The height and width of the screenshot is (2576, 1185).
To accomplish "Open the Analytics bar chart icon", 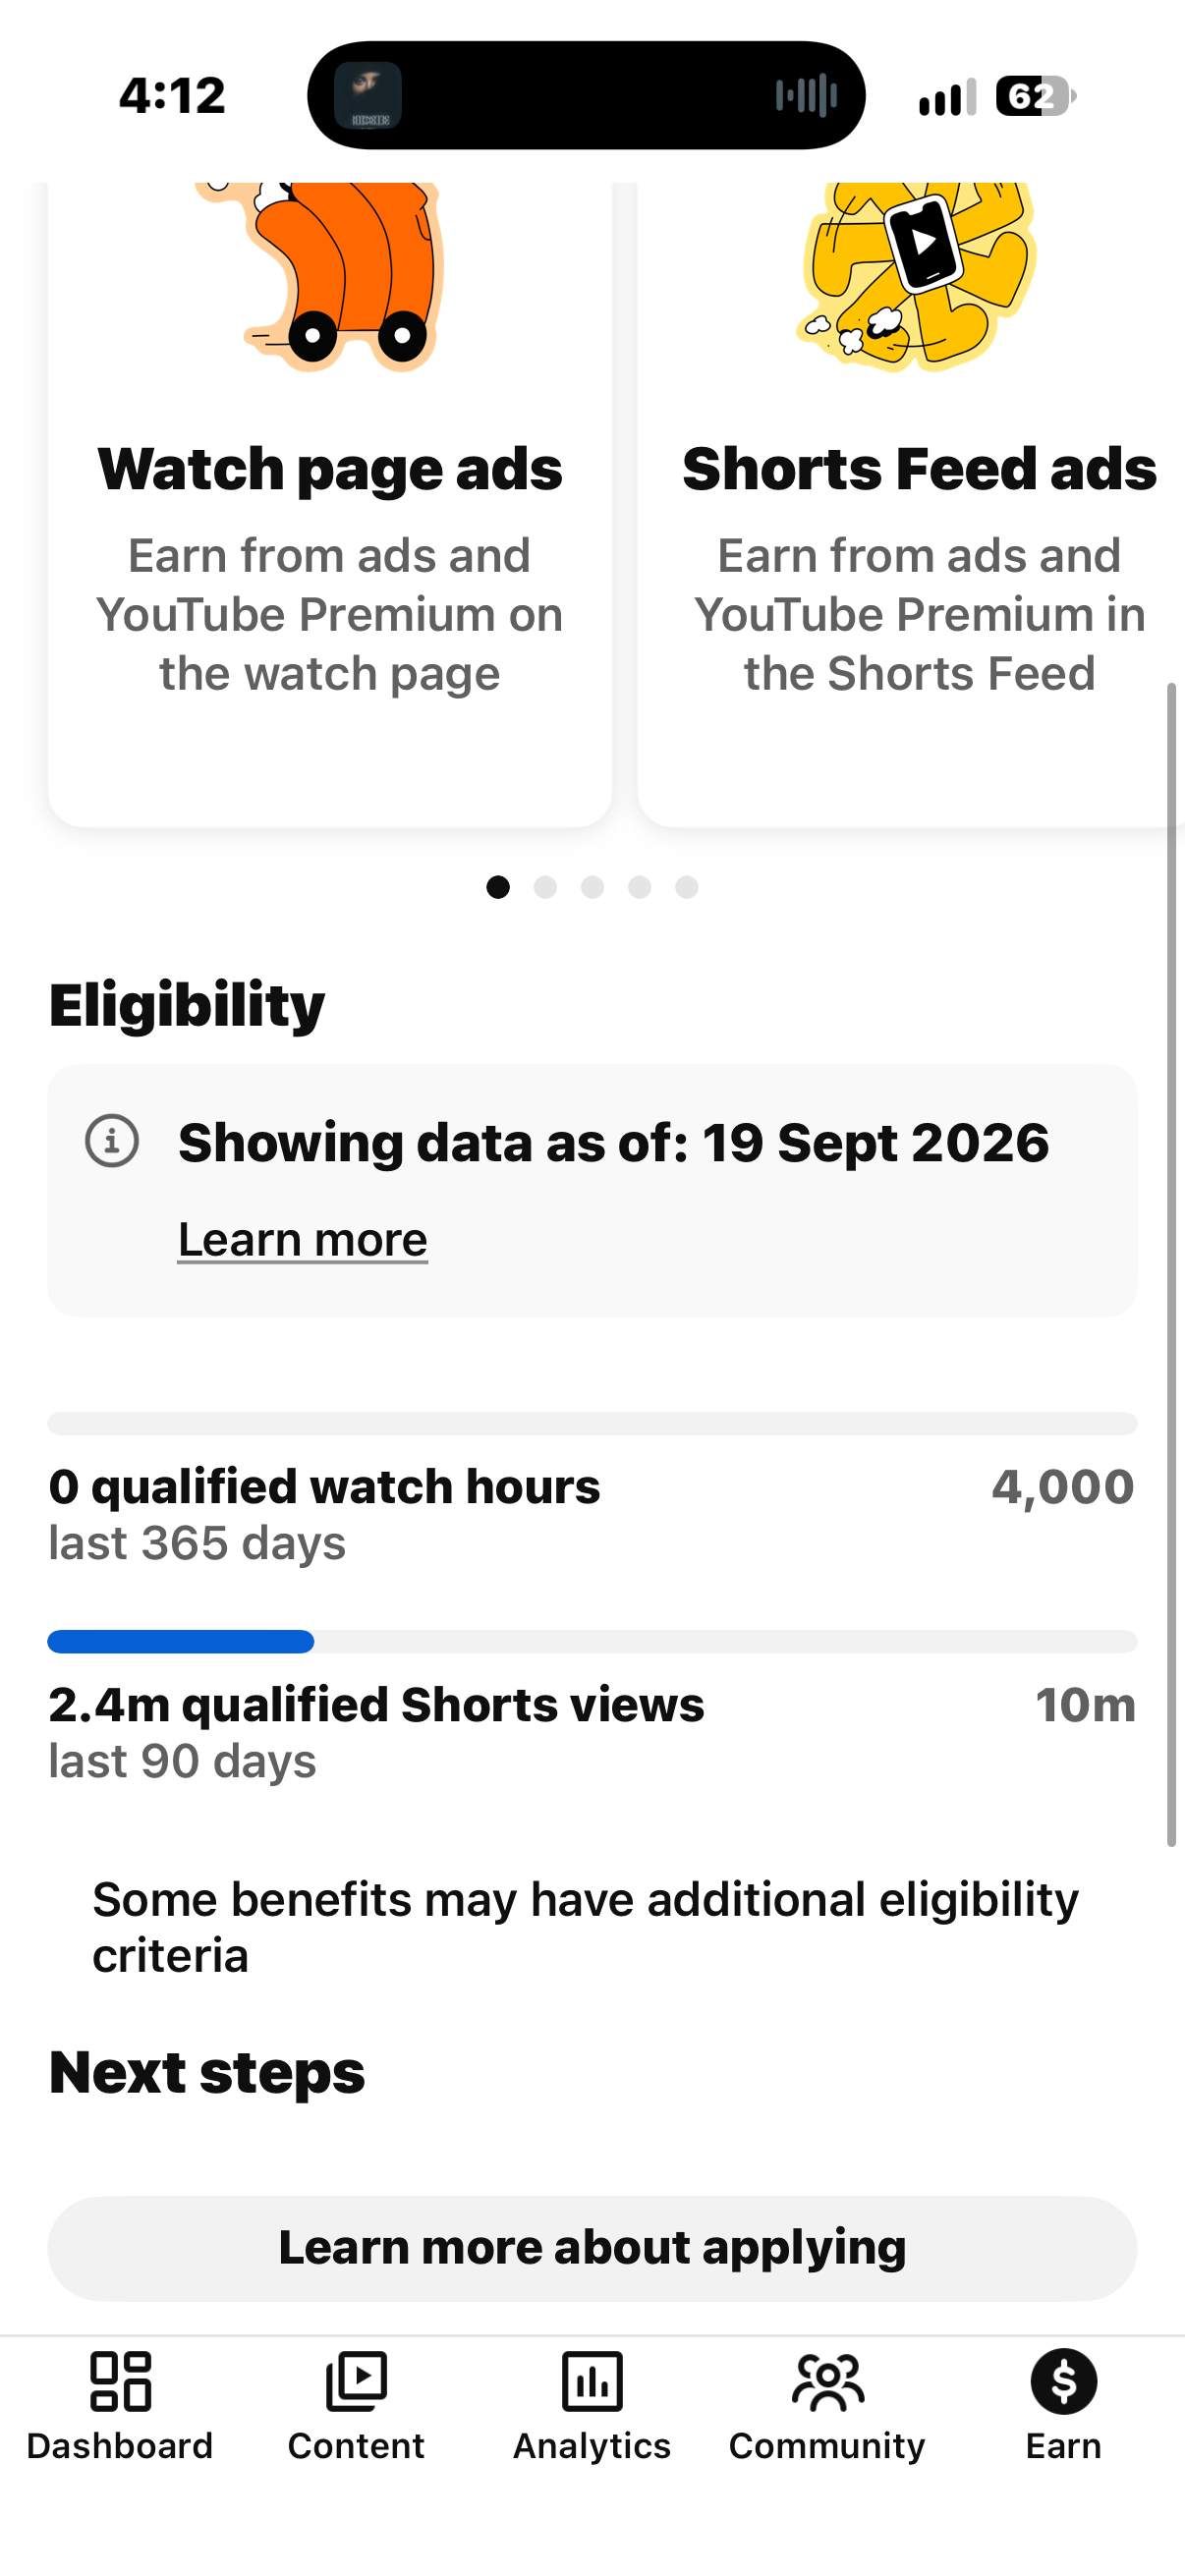I will click(592, 2381).
